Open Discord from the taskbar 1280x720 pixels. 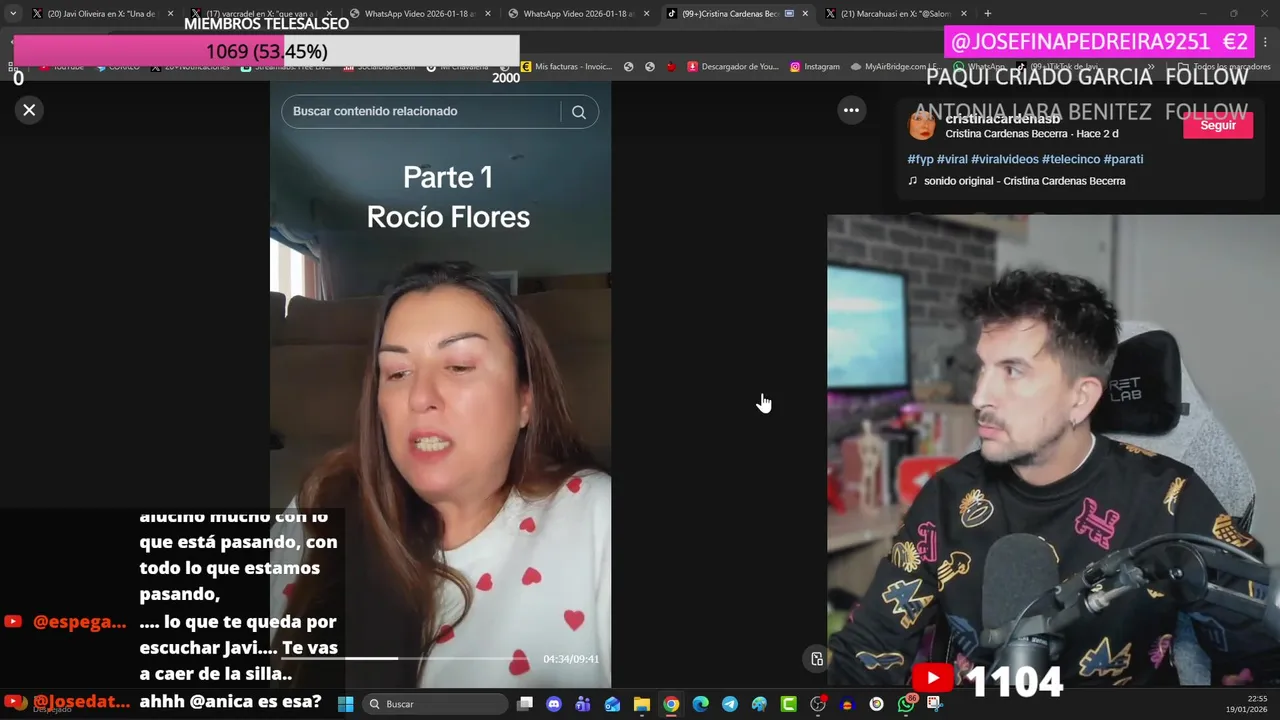pyautogui.click(x=554, y=704)
